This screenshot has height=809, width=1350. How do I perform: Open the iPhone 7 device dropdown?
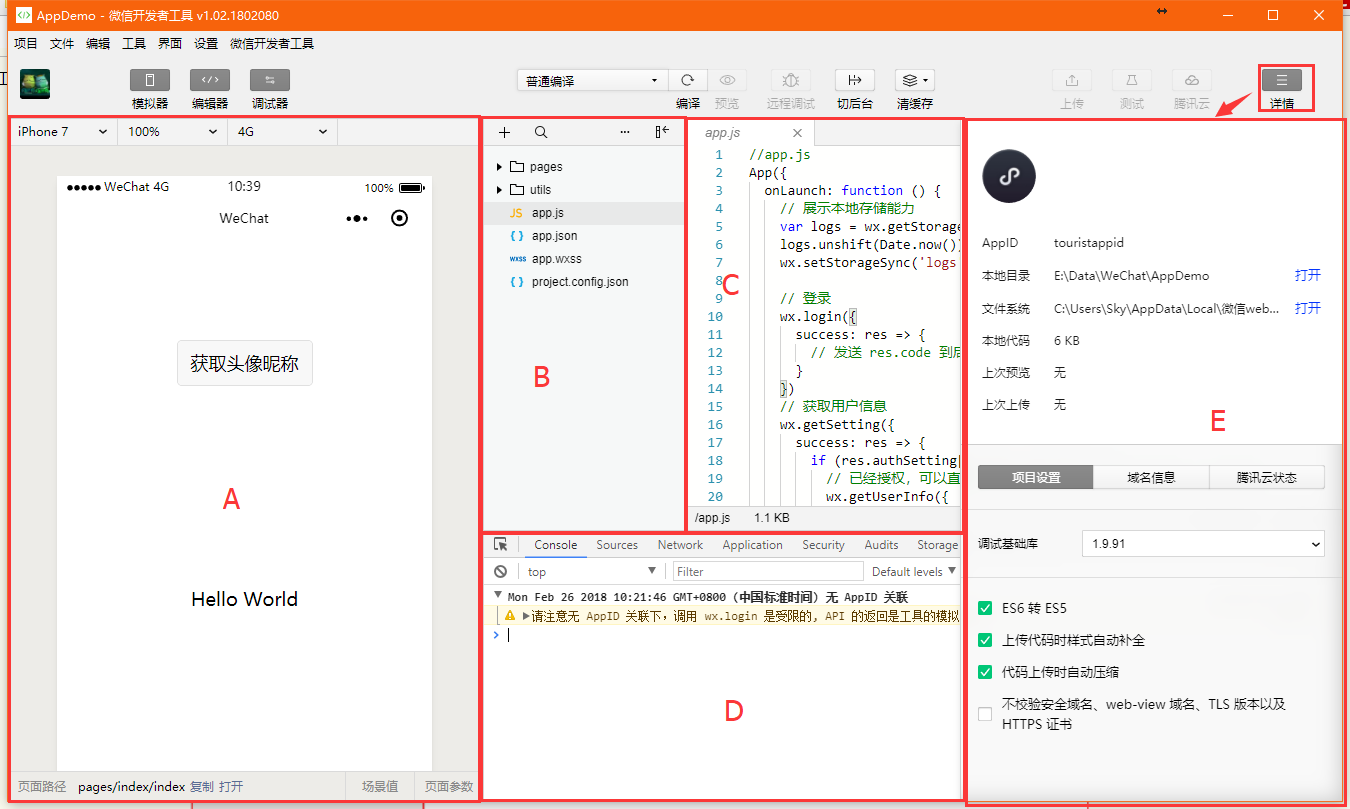pos(62,132)
